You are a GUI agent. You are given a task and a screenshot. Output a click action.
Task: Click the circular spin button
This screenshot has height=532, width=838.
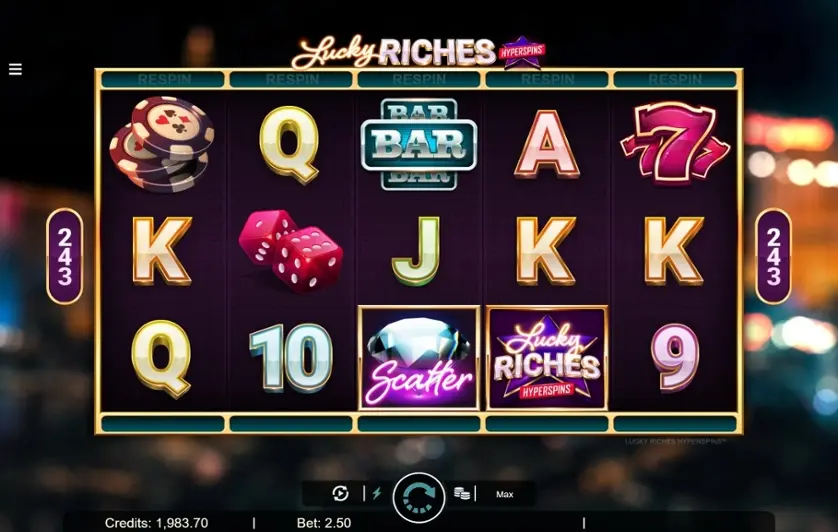pyautogui.click(x=418, y=497)
